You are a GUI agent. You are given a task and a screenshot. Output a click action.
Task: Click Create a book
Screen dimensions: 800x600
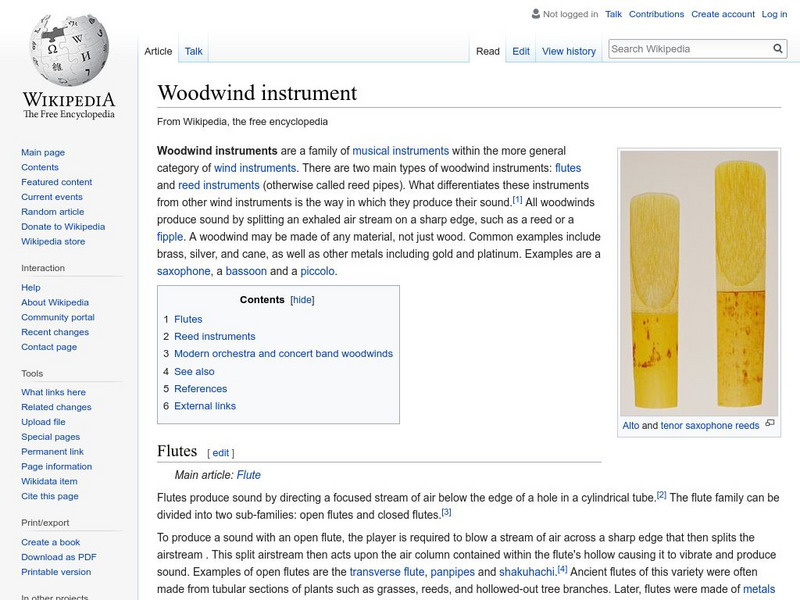click(x=51, y=542)
